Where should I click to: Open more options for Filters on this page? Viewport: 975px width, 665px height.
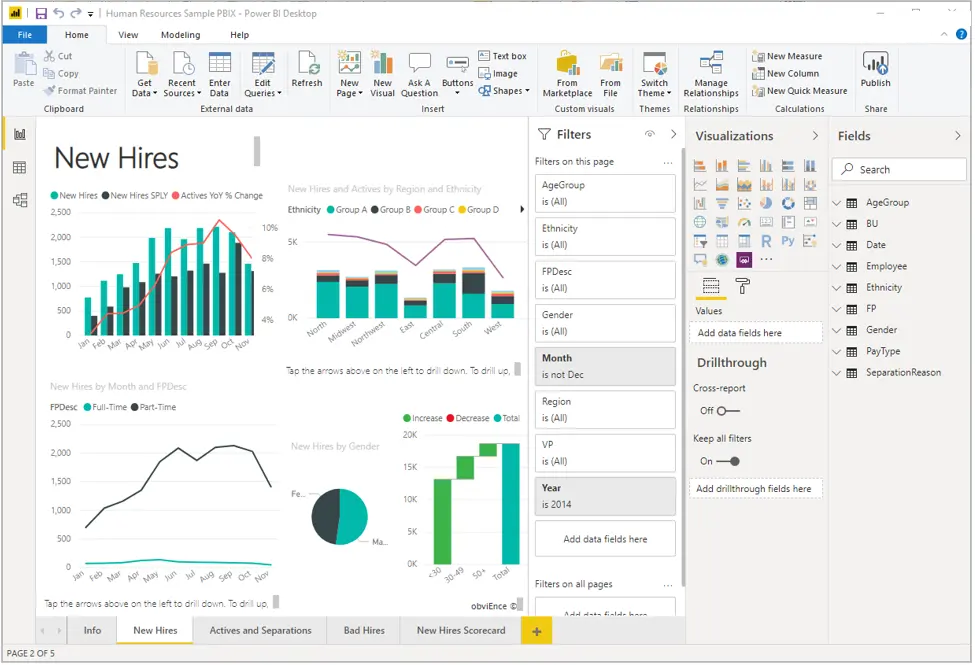(x=668, y=162)
